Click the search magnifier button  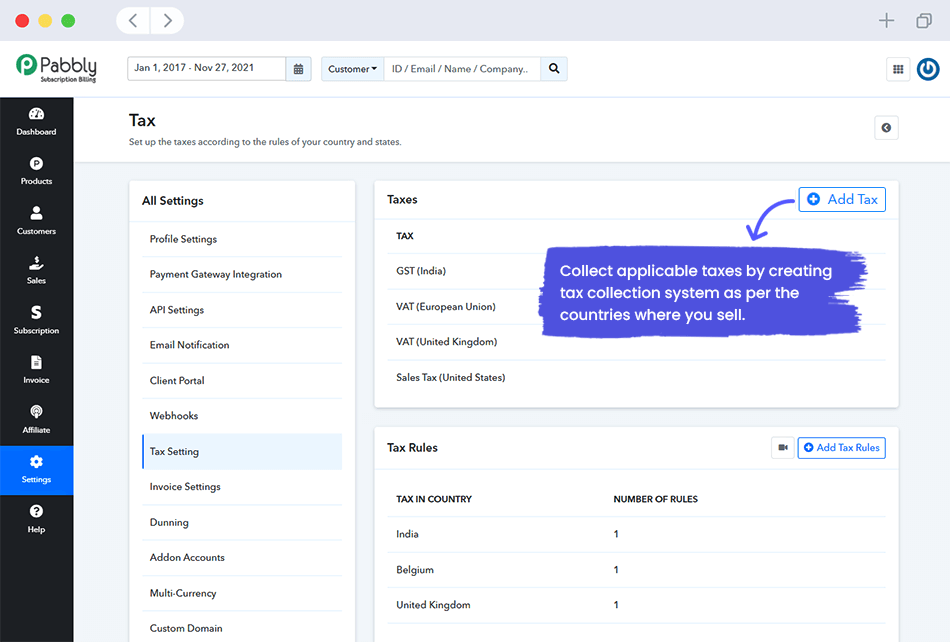point(554,69)
